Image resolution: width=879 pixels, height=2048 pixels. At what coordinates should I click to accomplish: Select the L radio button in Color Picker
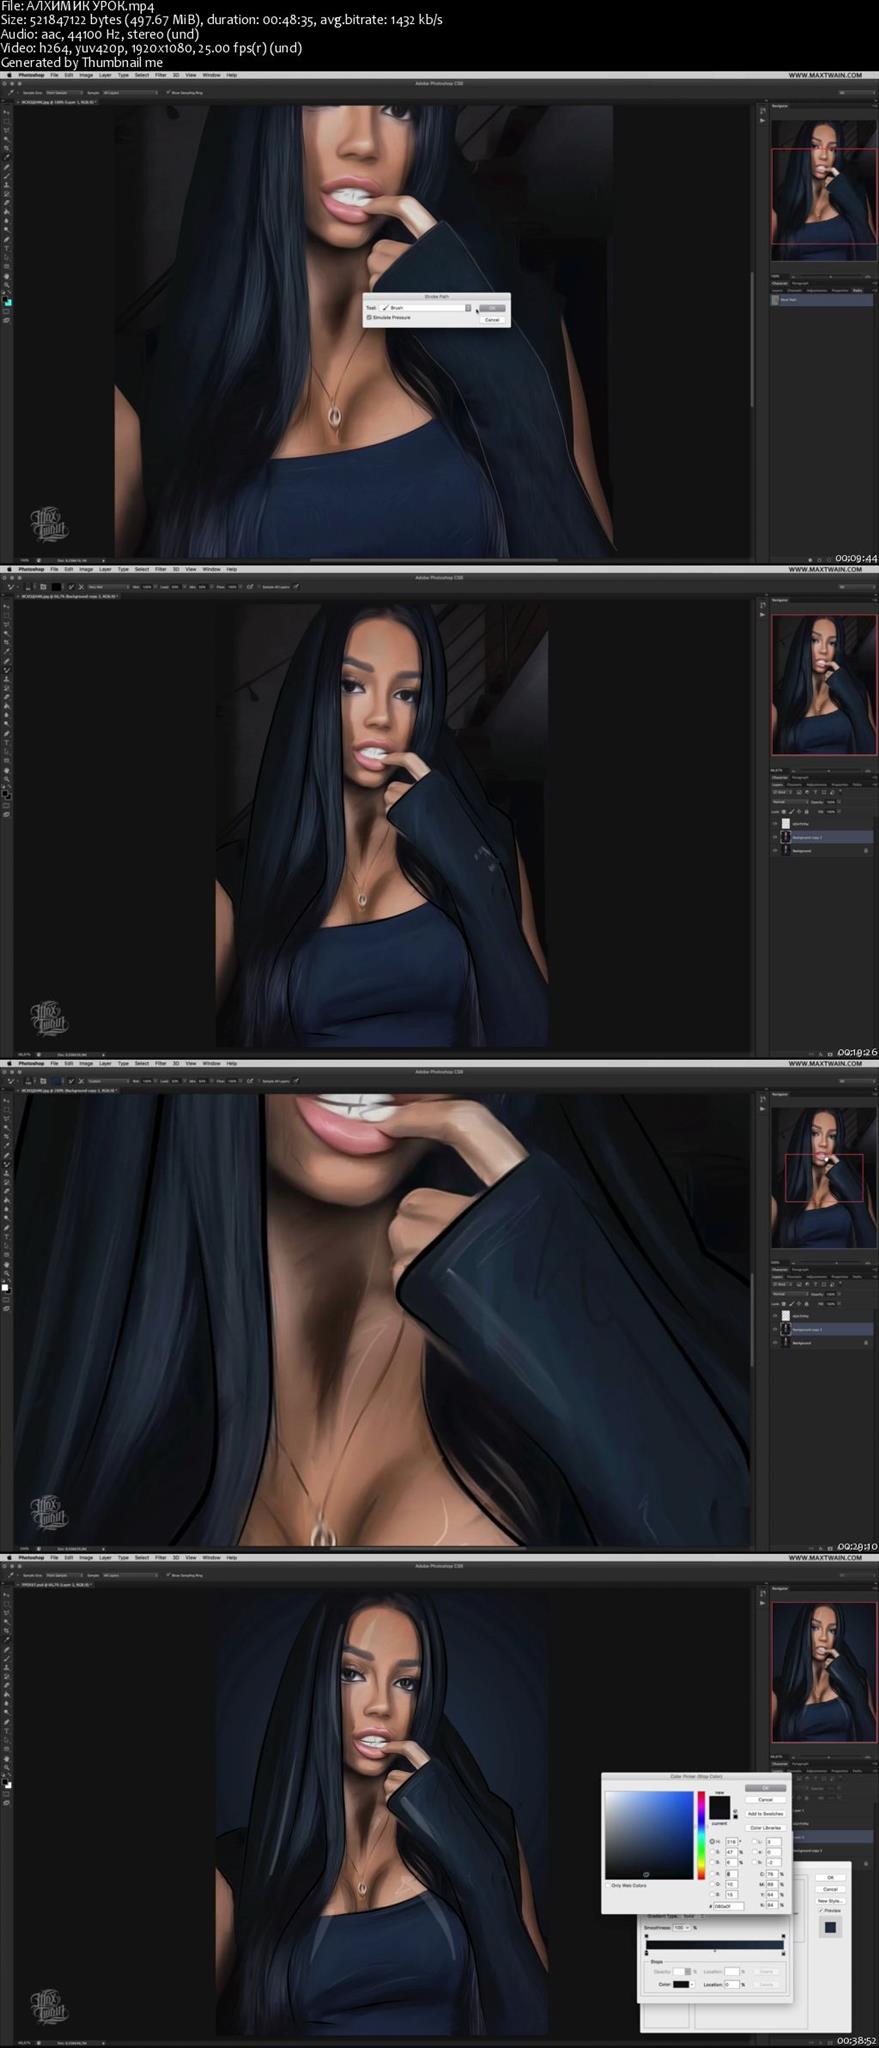[x=754, y=1842]
